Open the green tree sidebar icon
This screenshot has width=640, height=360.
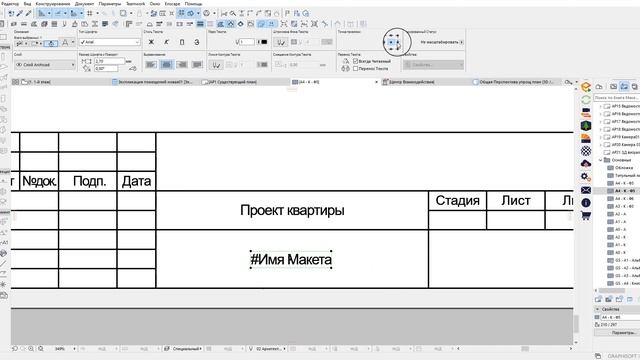point(586,125)
